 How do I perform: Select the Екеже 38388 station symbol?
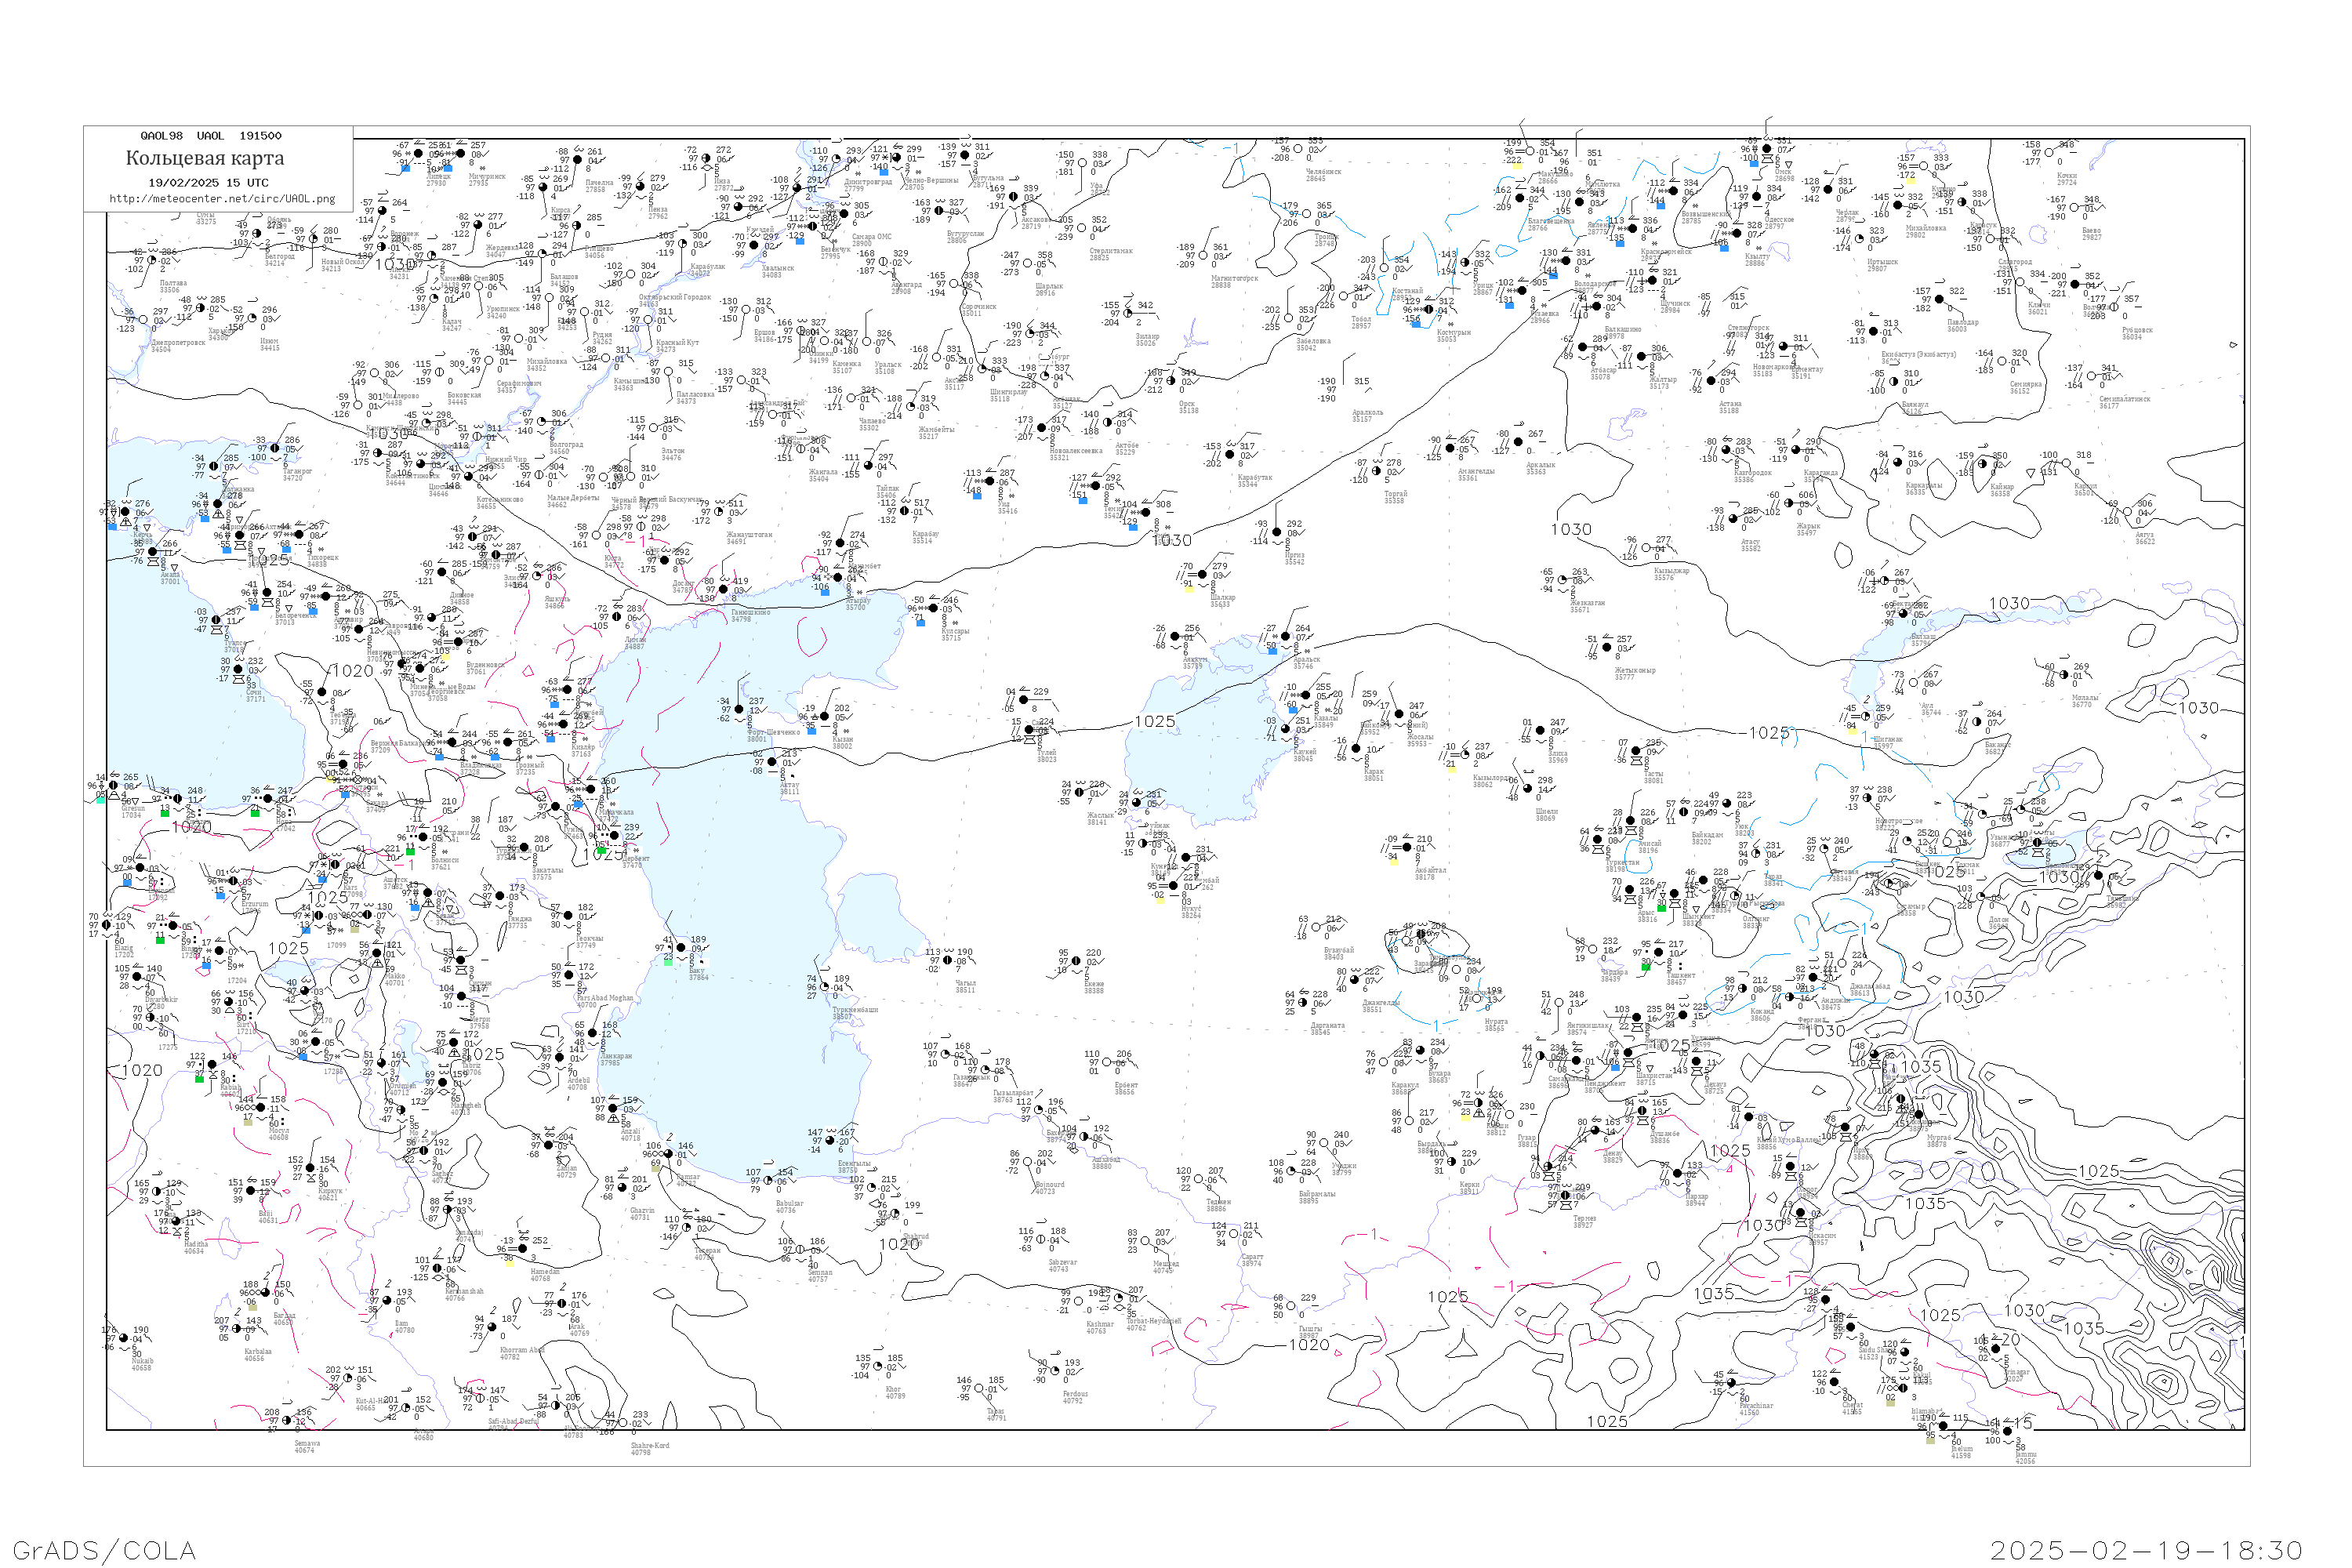pyautogui.click(x=1076, y=962)
